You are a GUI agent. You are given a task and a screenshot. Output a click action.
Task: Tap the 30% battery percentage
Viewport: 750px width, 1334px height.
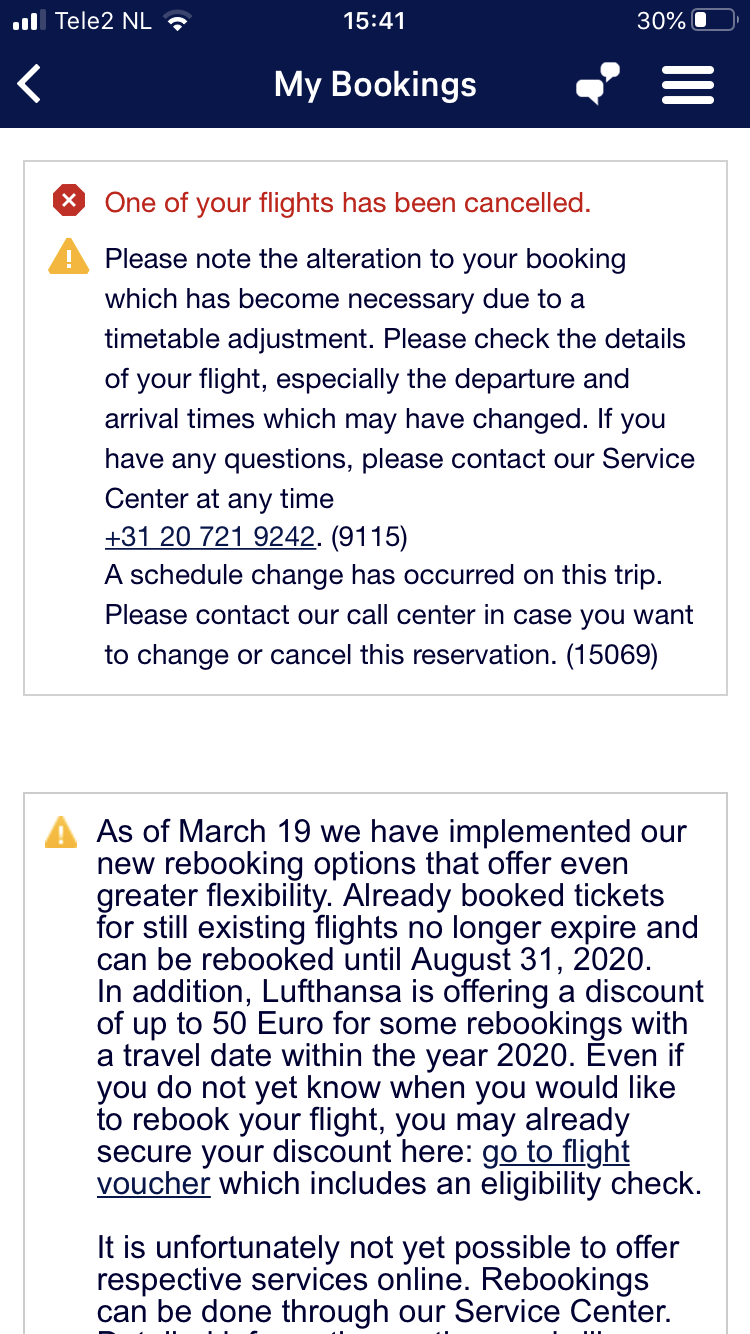[661, 21]
